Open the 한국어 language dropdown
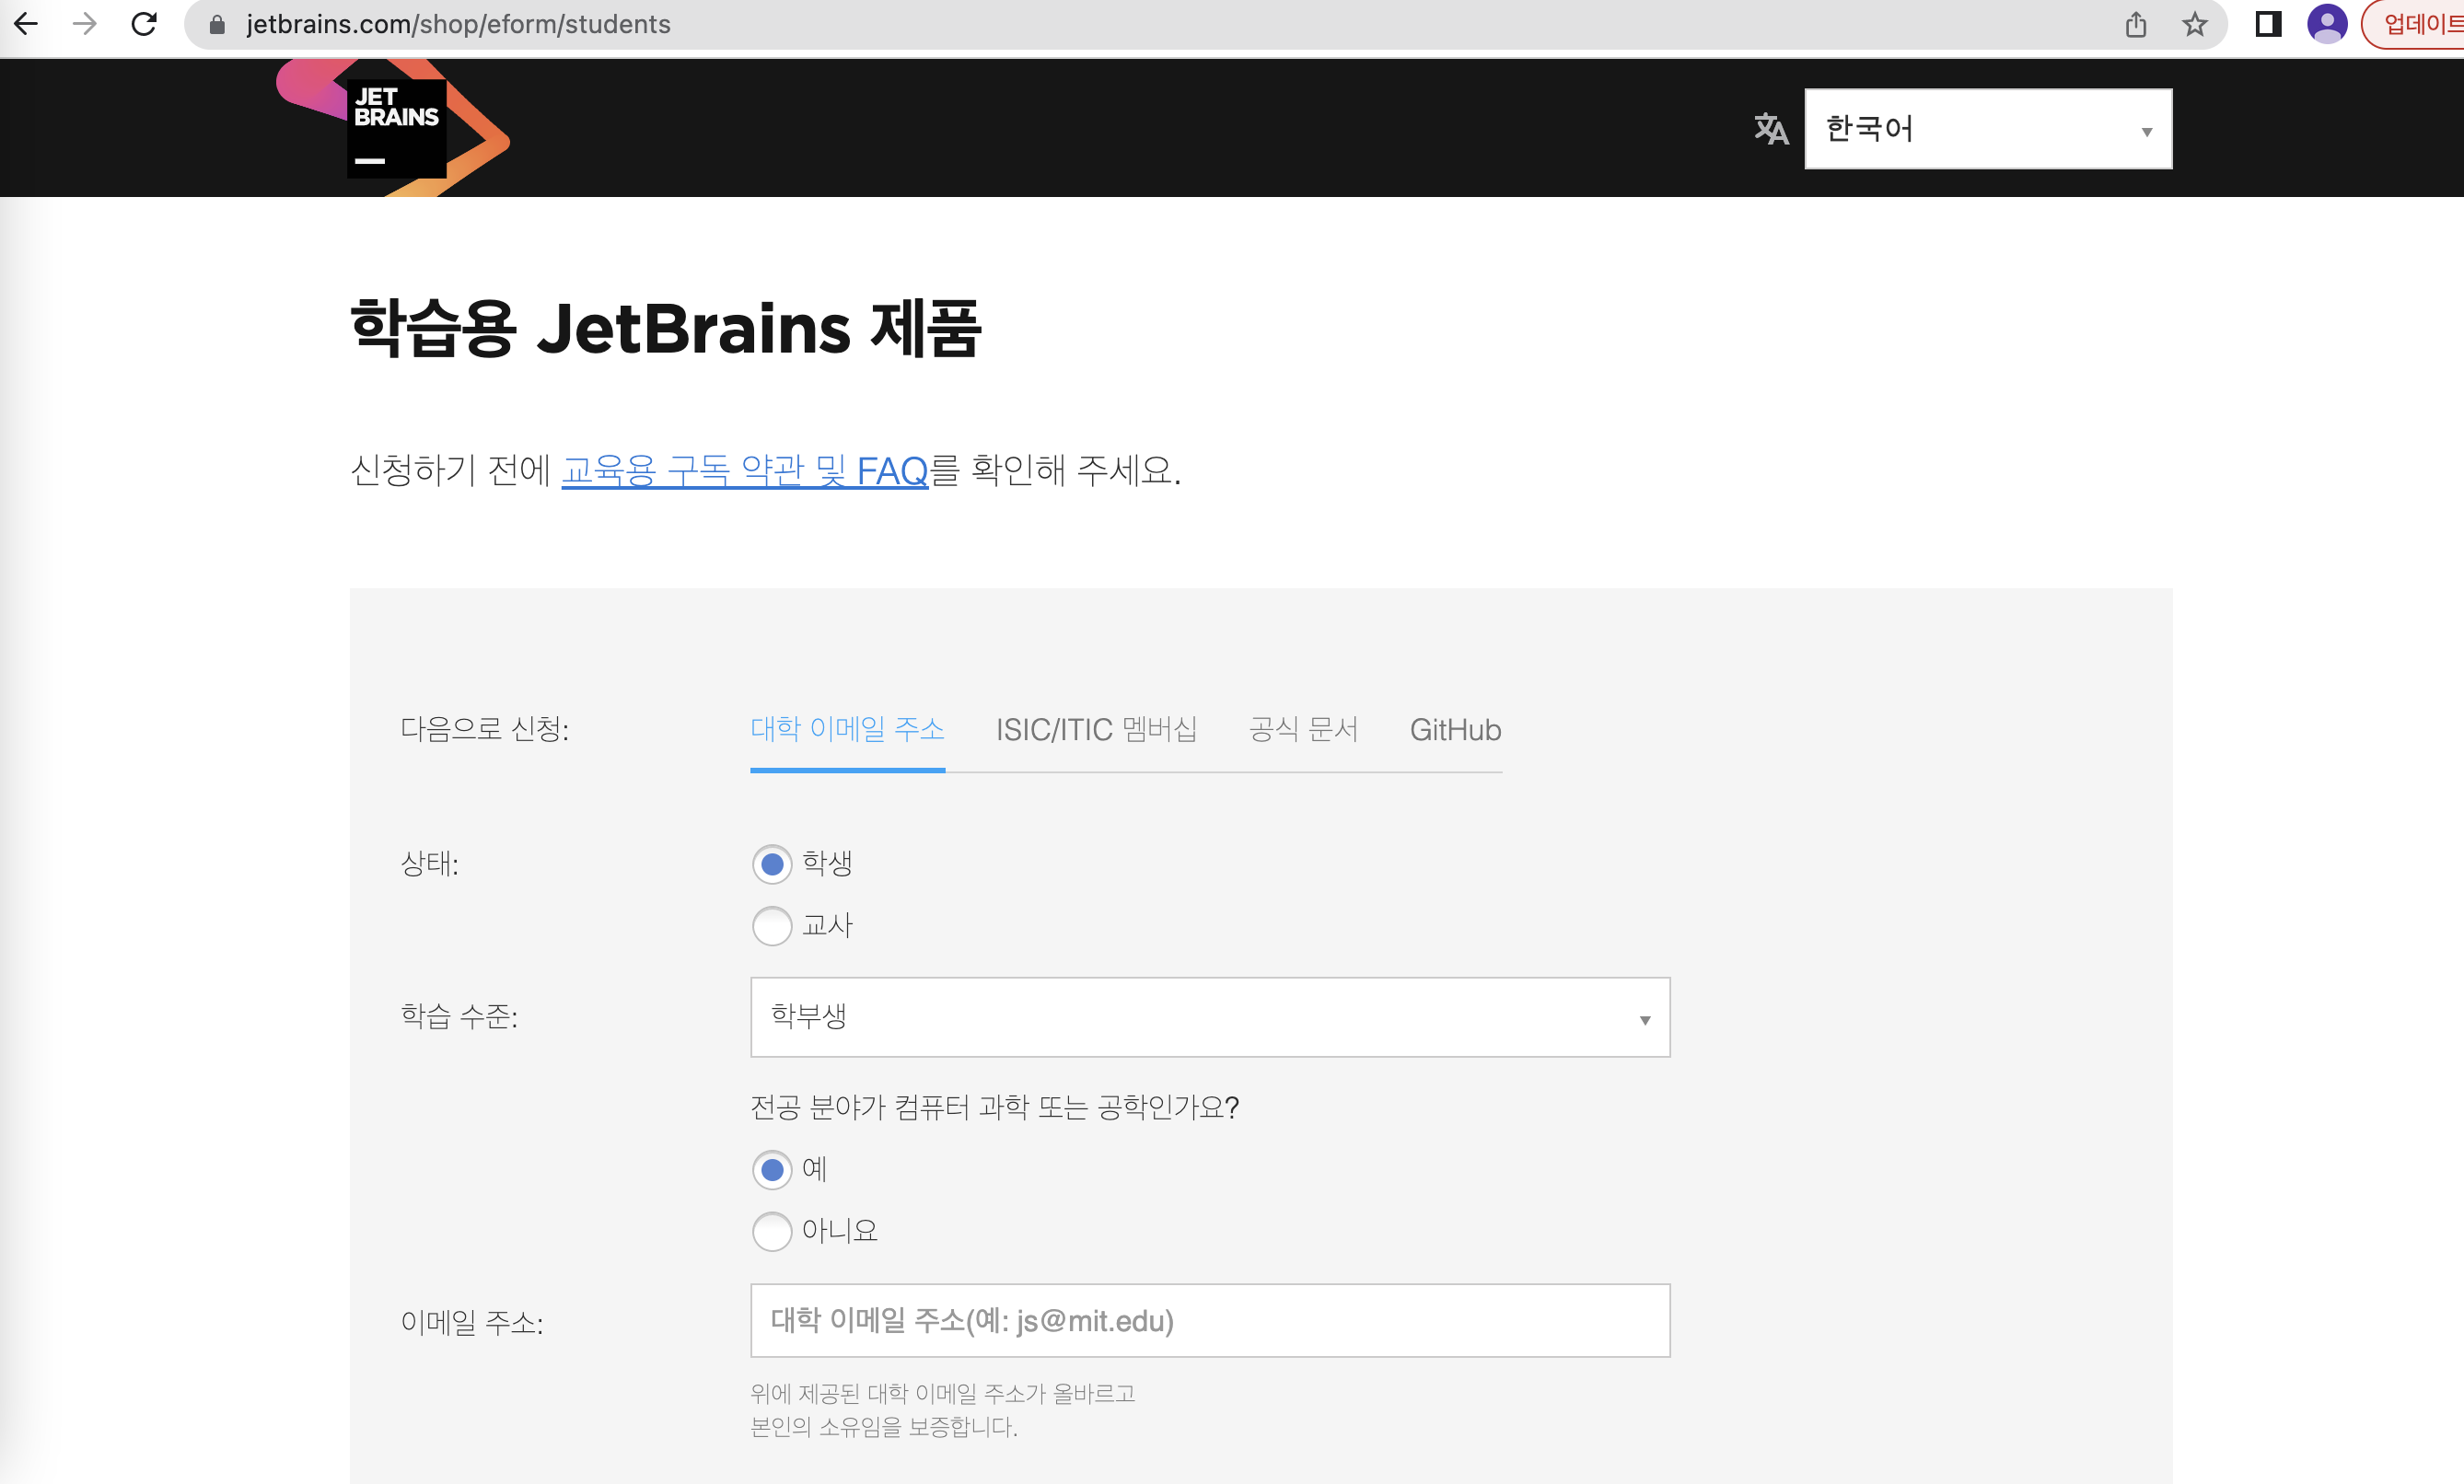 coord(1987,129)
